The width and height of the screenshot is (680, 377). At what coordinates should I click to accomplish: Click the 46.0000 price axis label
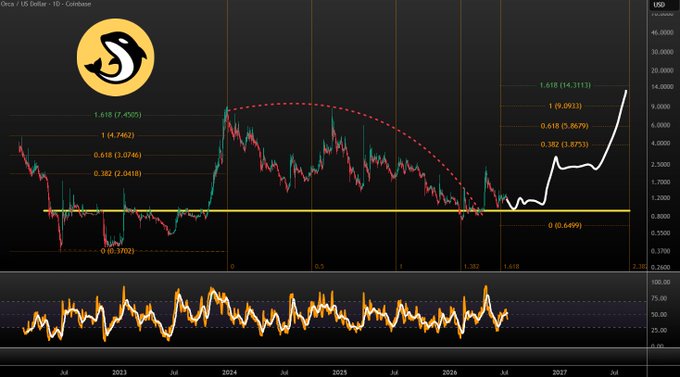[662, 33]
